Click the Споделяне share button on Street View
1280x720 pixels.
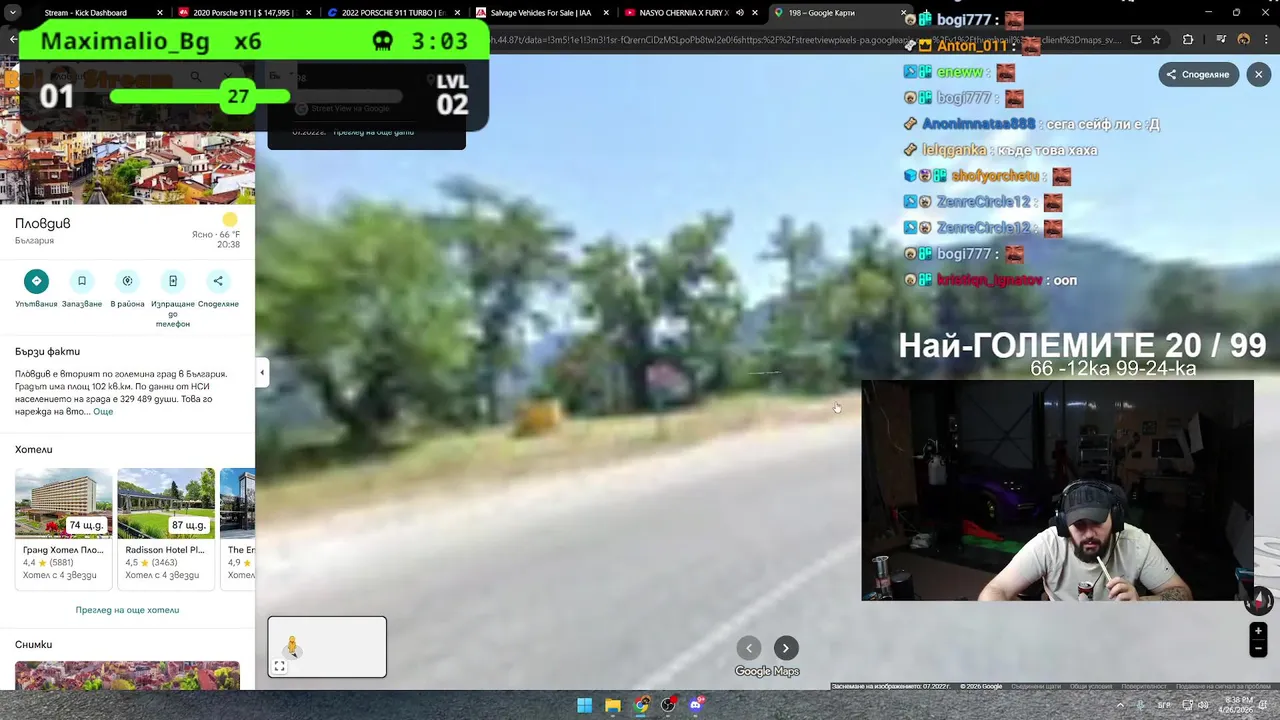coord(1198,74)
